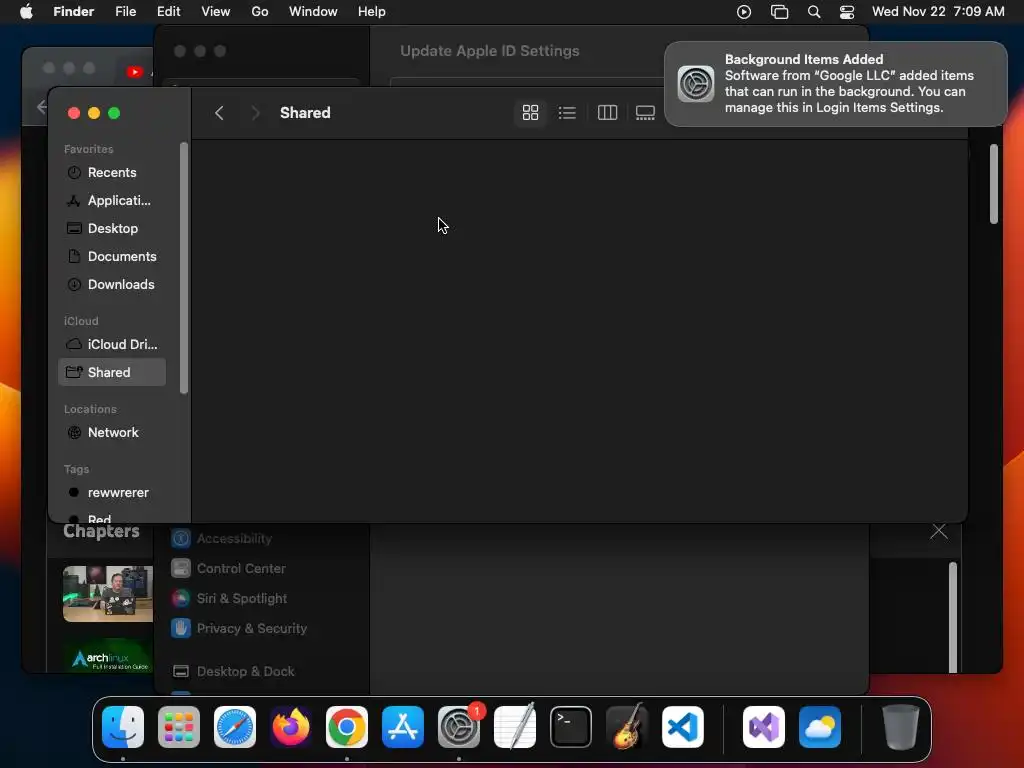
Task: Open Visual Studio from the Dock
Action: click(764, 727)
